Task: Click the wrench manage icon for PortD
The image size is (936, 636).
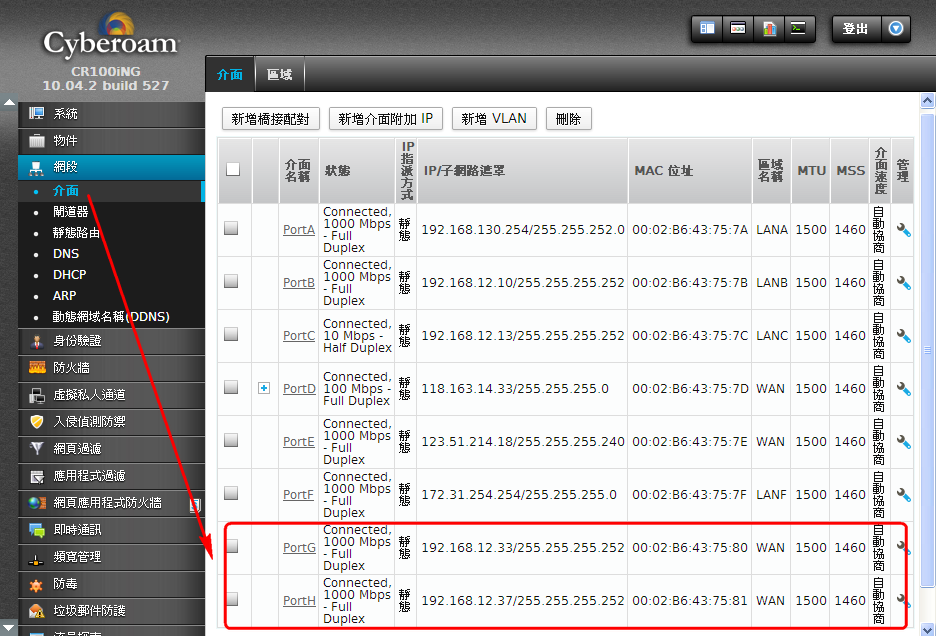Action: pos(903,389)
